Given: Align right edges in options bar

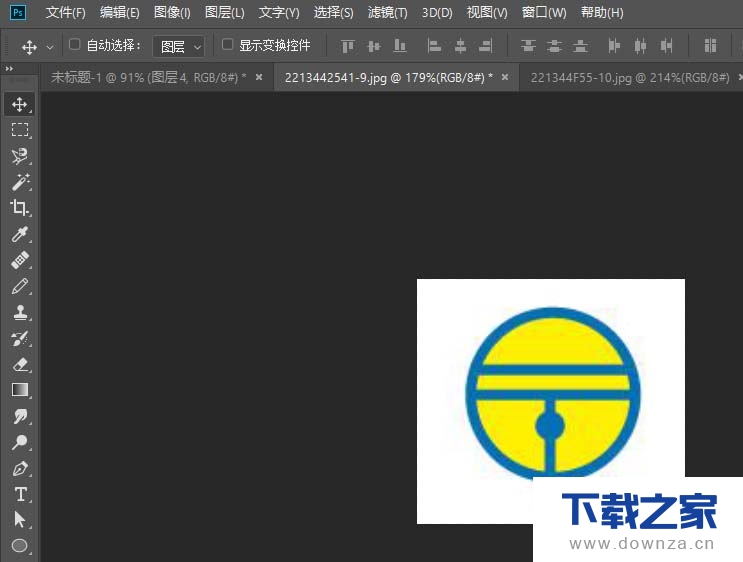Looking at the screenshot, I should 486,46.
